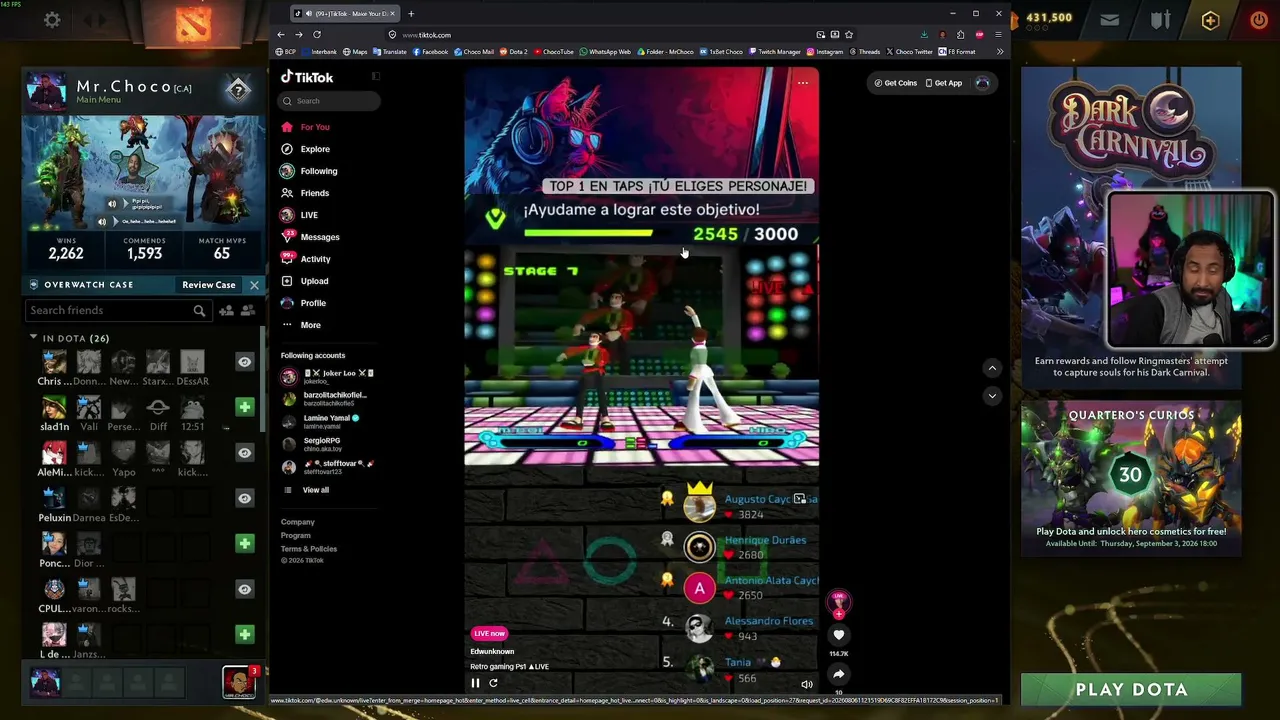Expand the Company footer section
The image size is (1280, 720).
298,522
